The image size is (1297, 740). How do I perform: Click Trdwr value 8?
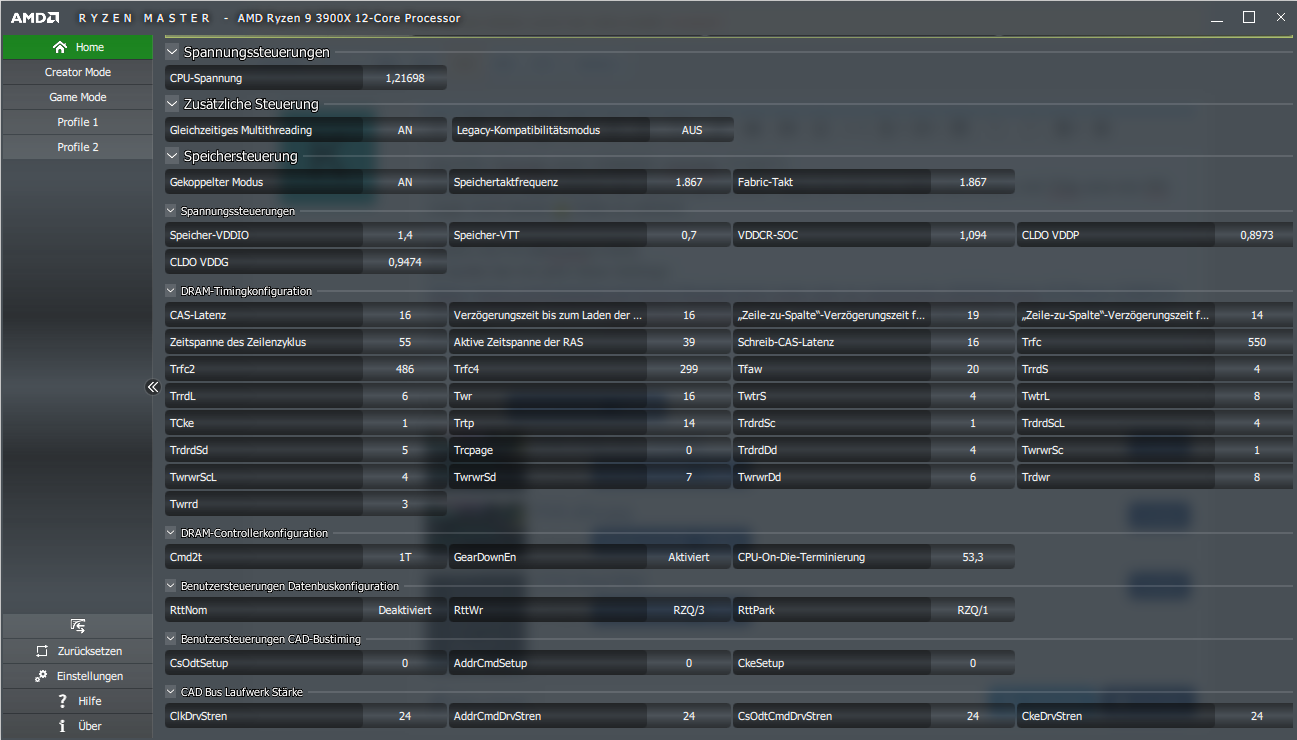[1256, 477]
